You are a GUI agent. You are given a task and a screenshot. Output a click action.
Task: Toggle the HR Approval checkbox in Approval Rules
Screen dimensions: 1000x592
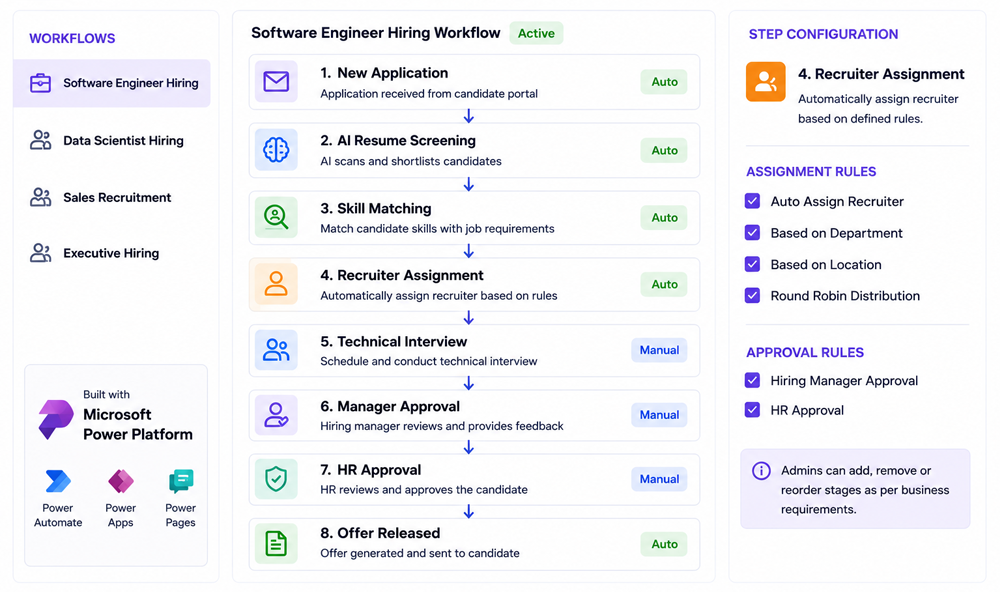click(x=753, y=410)
